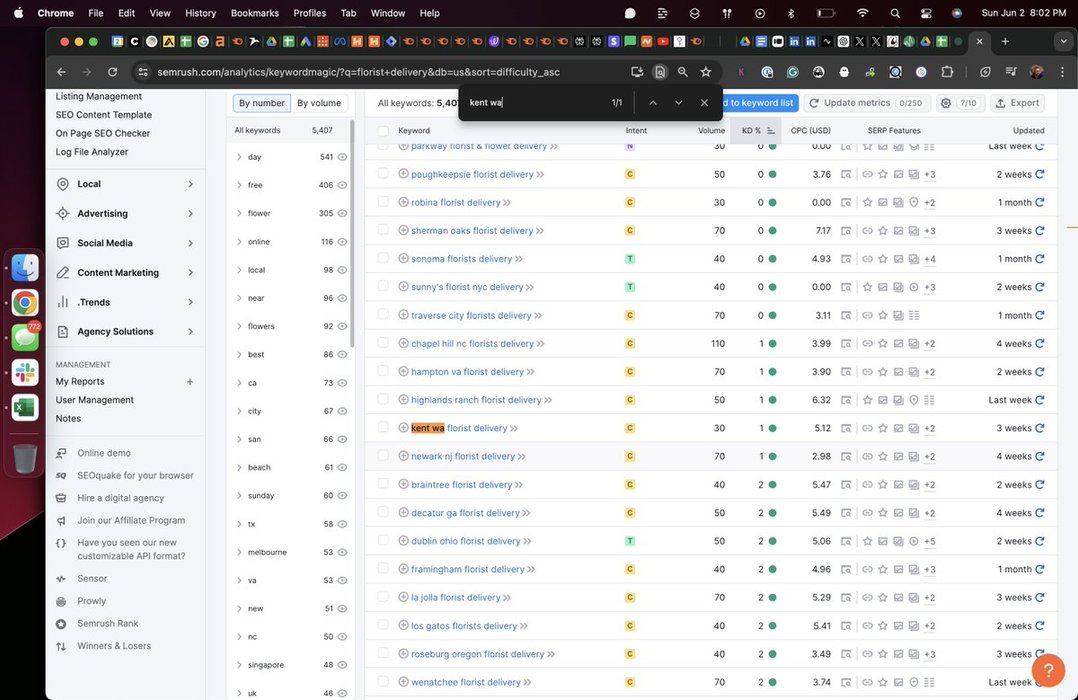Expand the sunday keyword group
The width and height of the screenshot is (1078, 700).
239,495
